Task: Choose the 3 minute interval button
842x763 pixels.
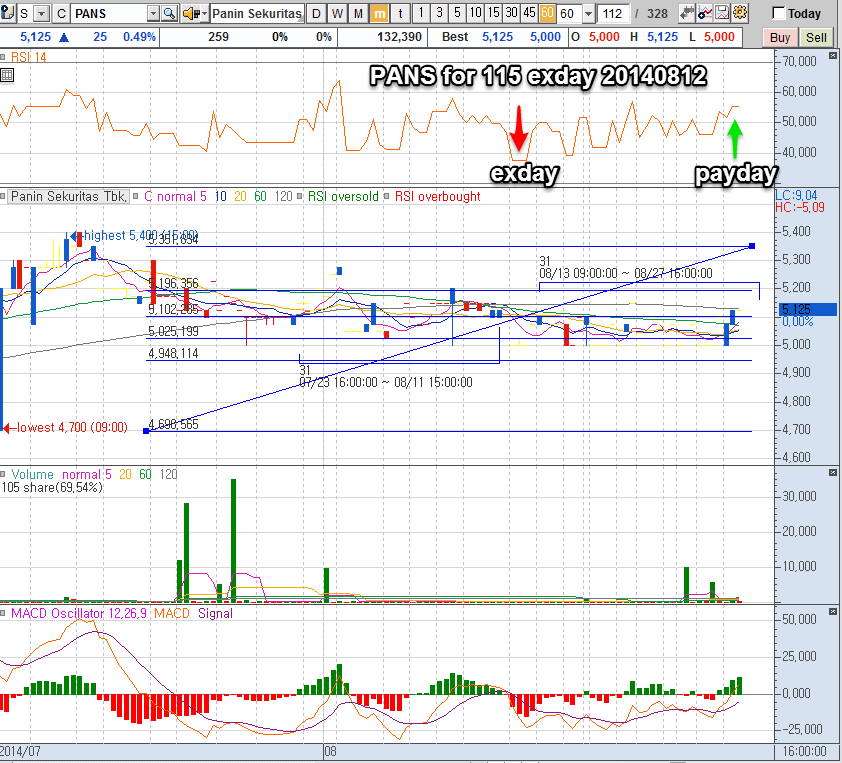Action: (439, 13)
